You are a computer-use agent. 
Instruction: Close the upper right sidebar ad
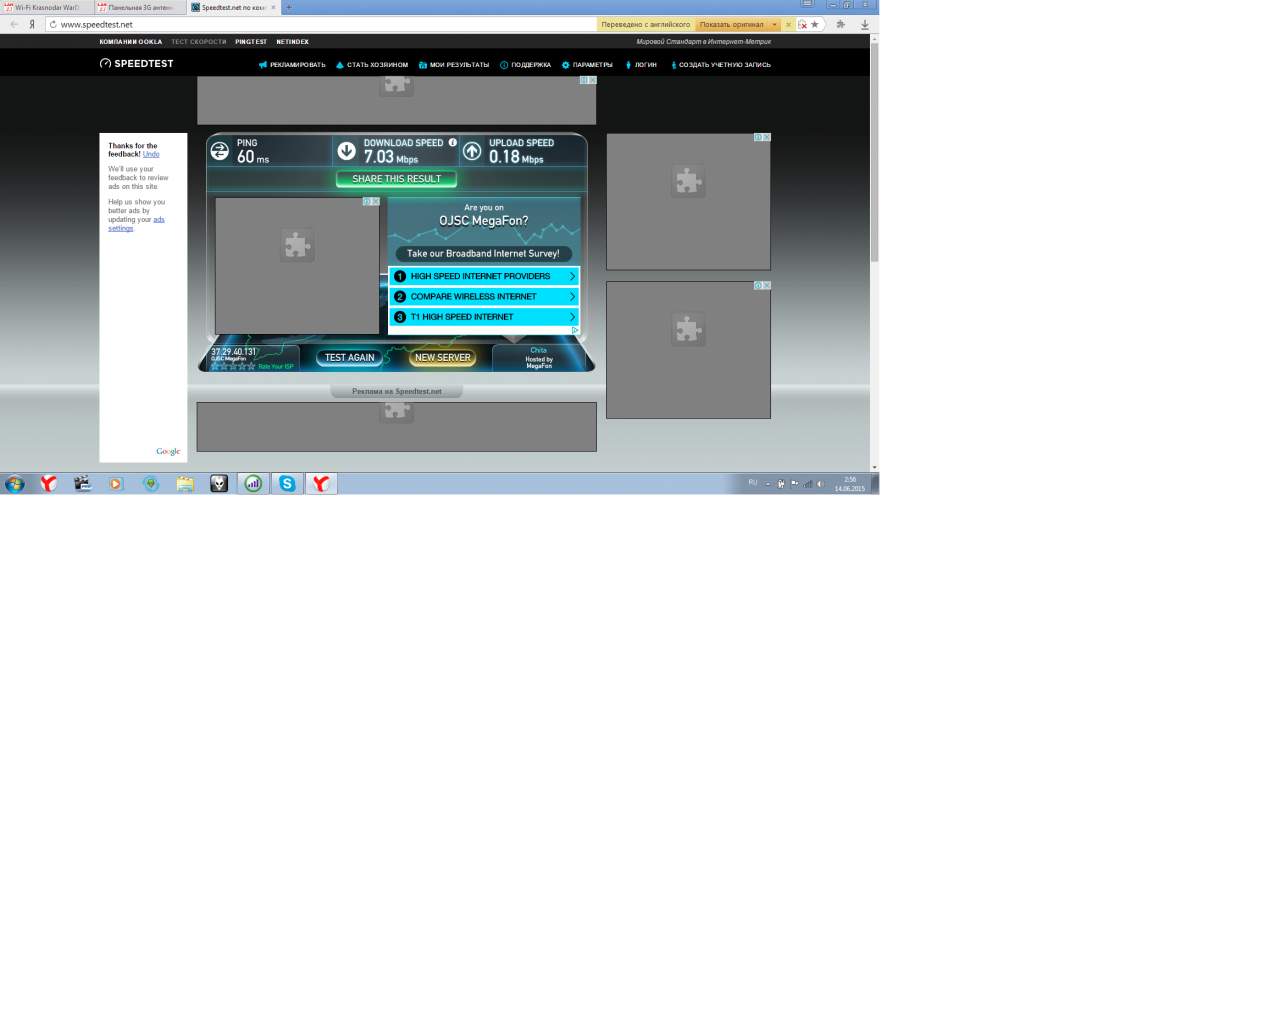click(x=766, y=137)
